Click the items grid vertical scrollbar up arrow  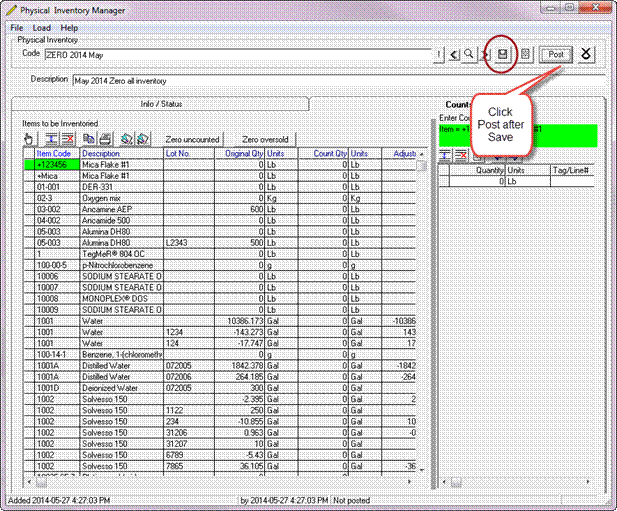click(421, 154)
